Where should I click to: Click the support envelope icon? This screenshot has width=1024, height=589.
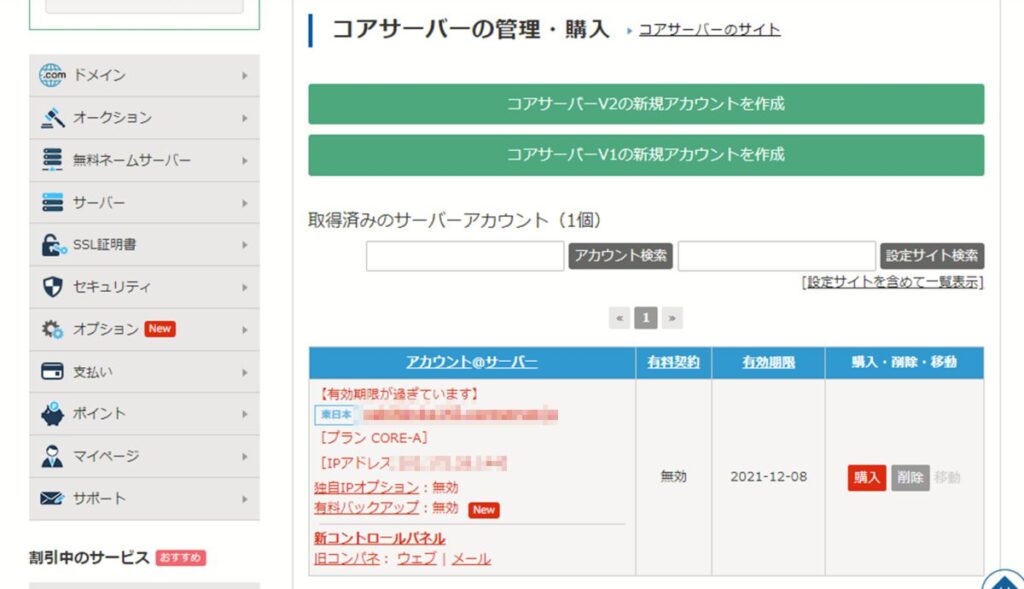pyautogui.click(x=52, y=498)
